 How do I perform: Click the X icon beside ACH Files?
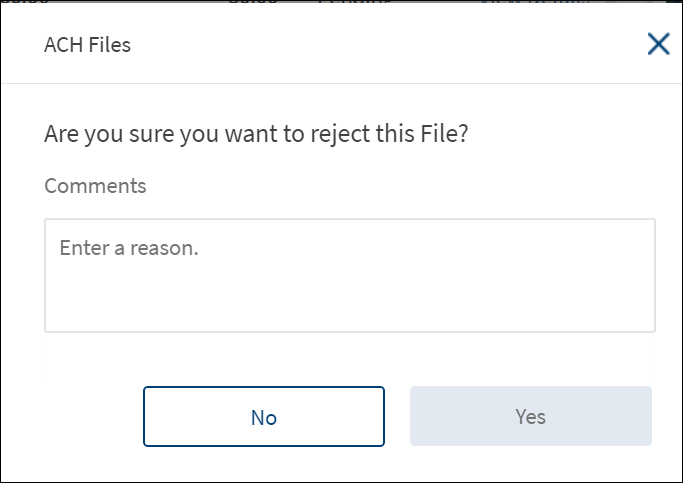pyautogui.click(x=658, y=44)
